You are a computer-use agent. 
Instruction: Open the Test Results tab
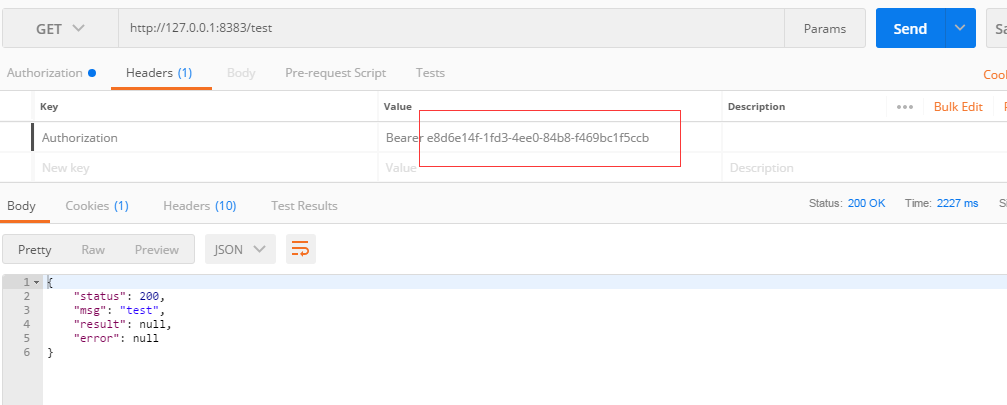[304, 206]
